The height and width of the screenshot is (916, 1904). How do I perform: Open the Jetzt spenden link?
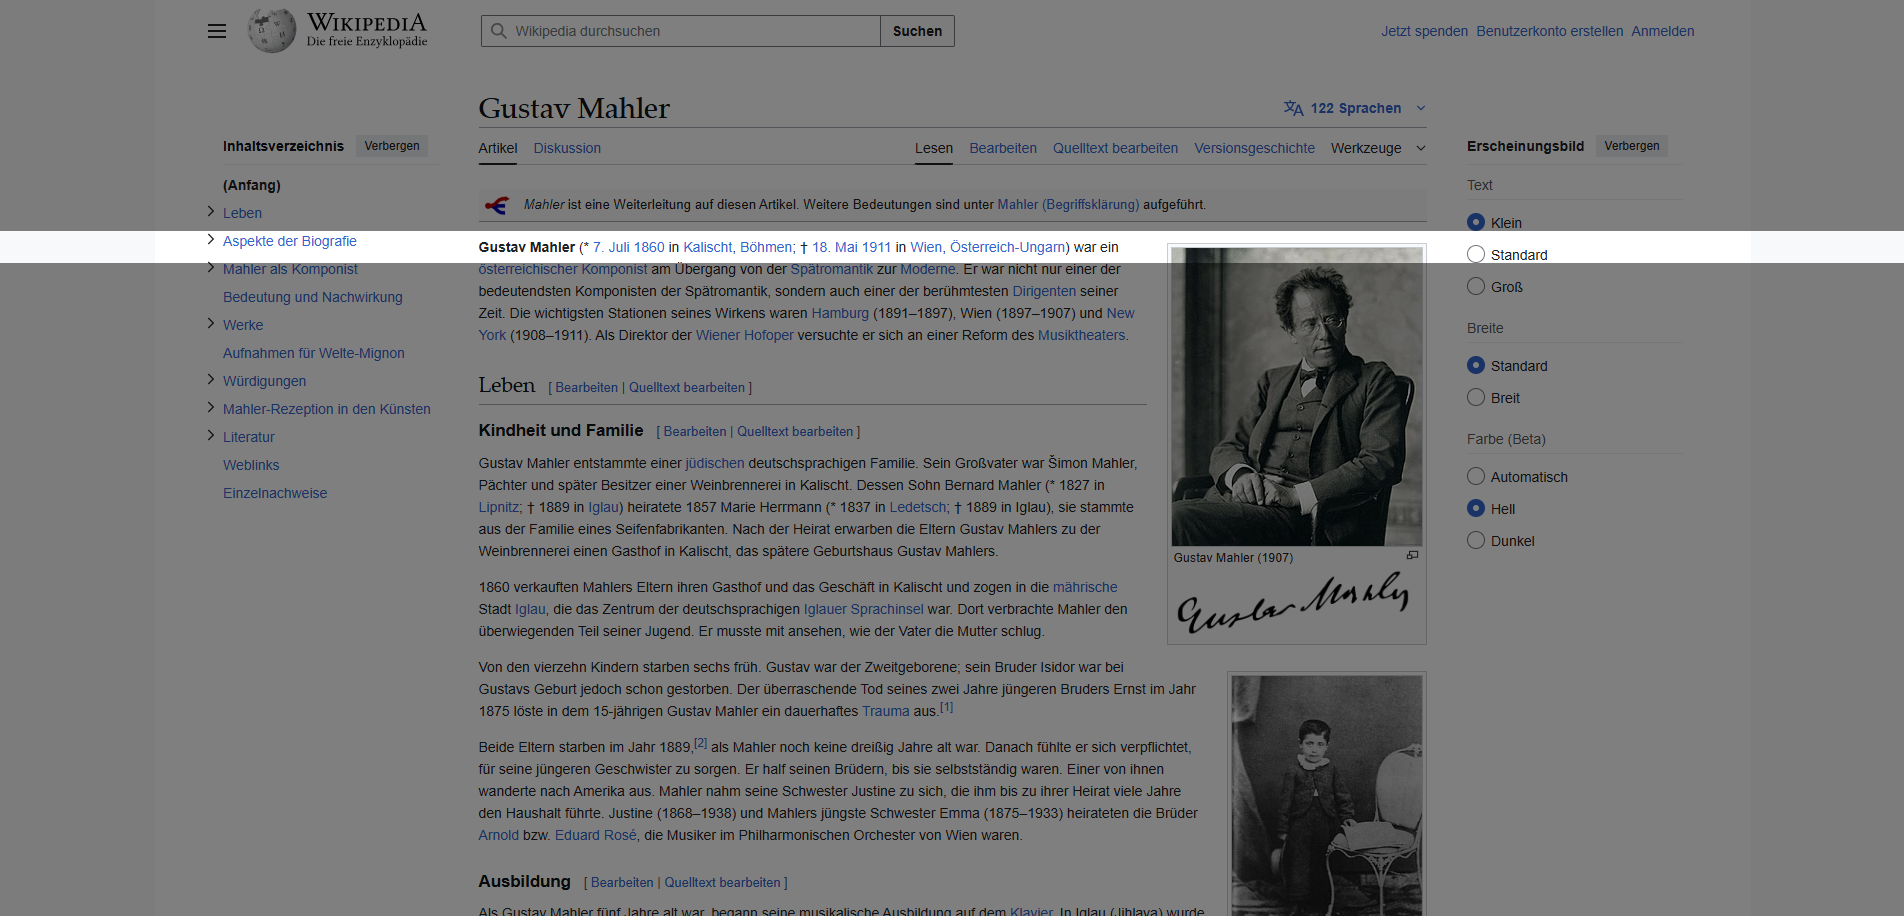[1424, 31]
